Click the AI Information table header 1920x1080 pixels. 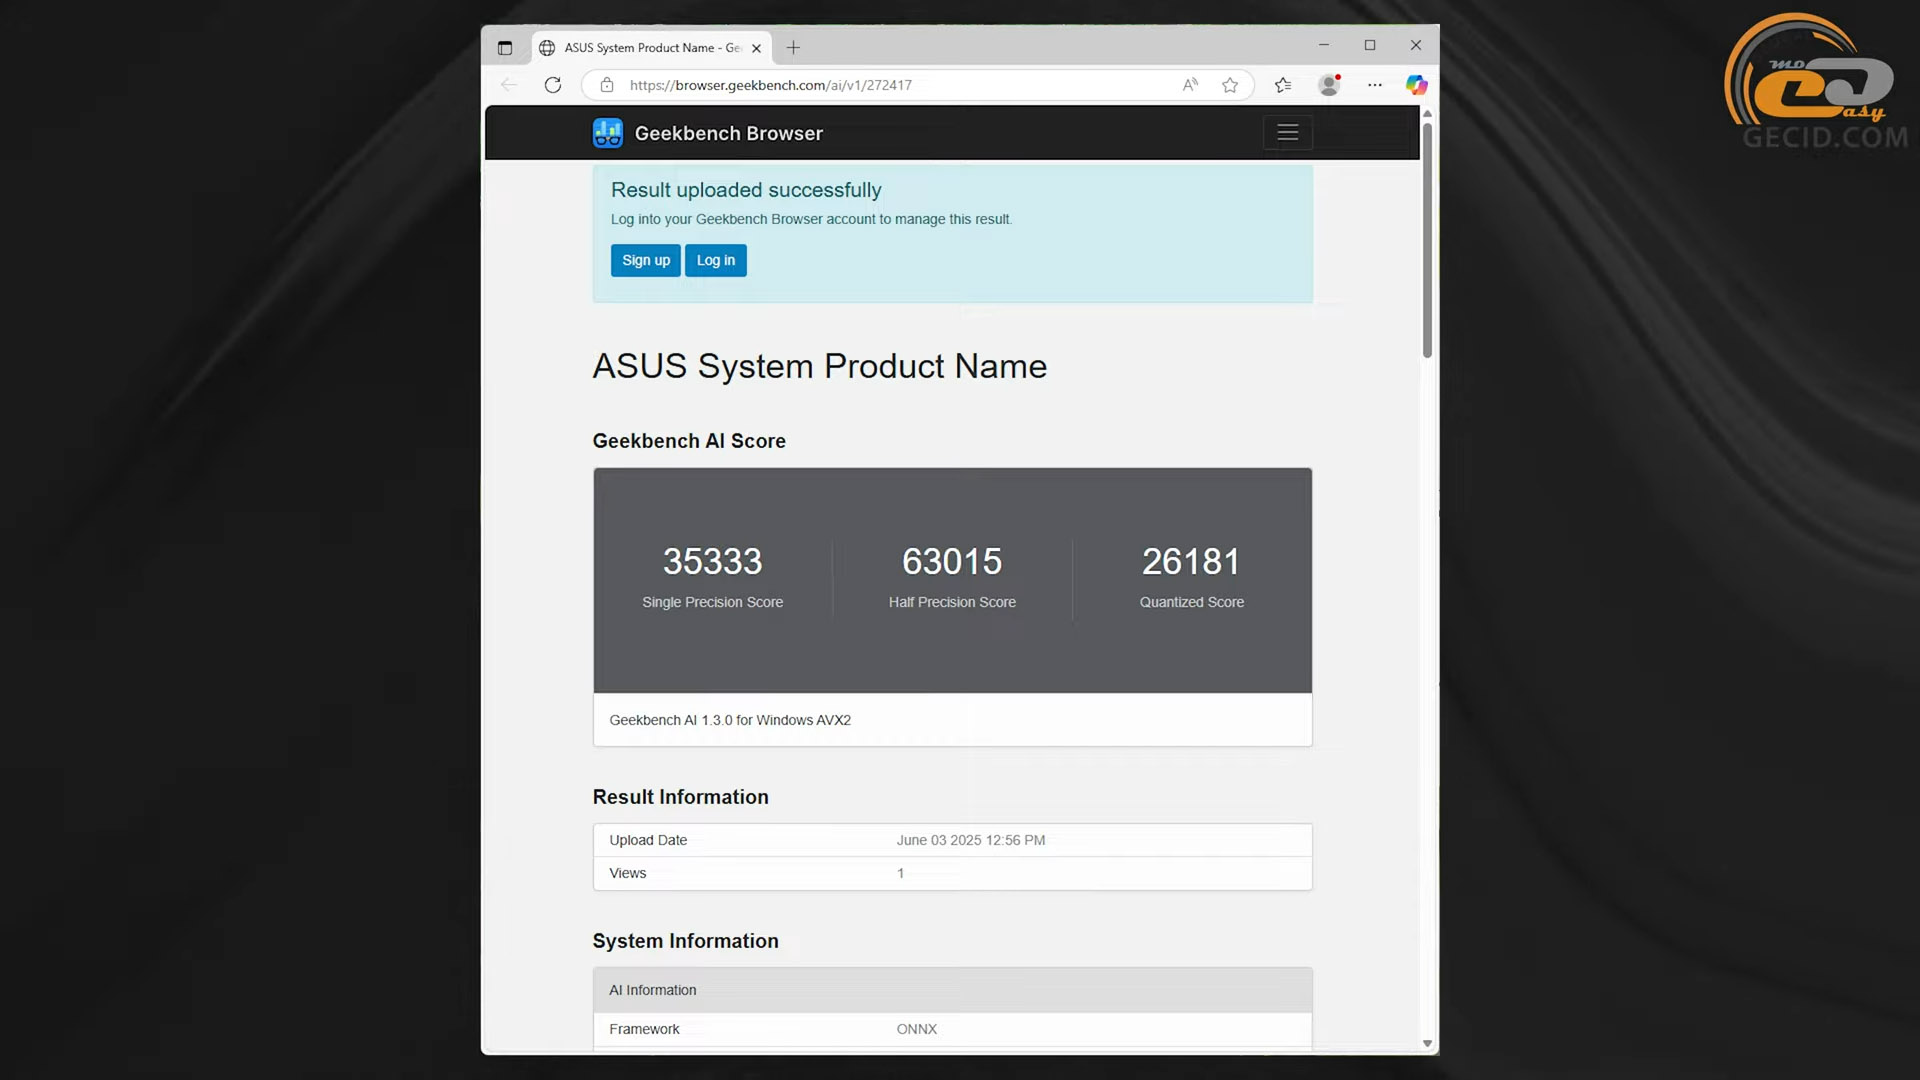pos(952,990)
